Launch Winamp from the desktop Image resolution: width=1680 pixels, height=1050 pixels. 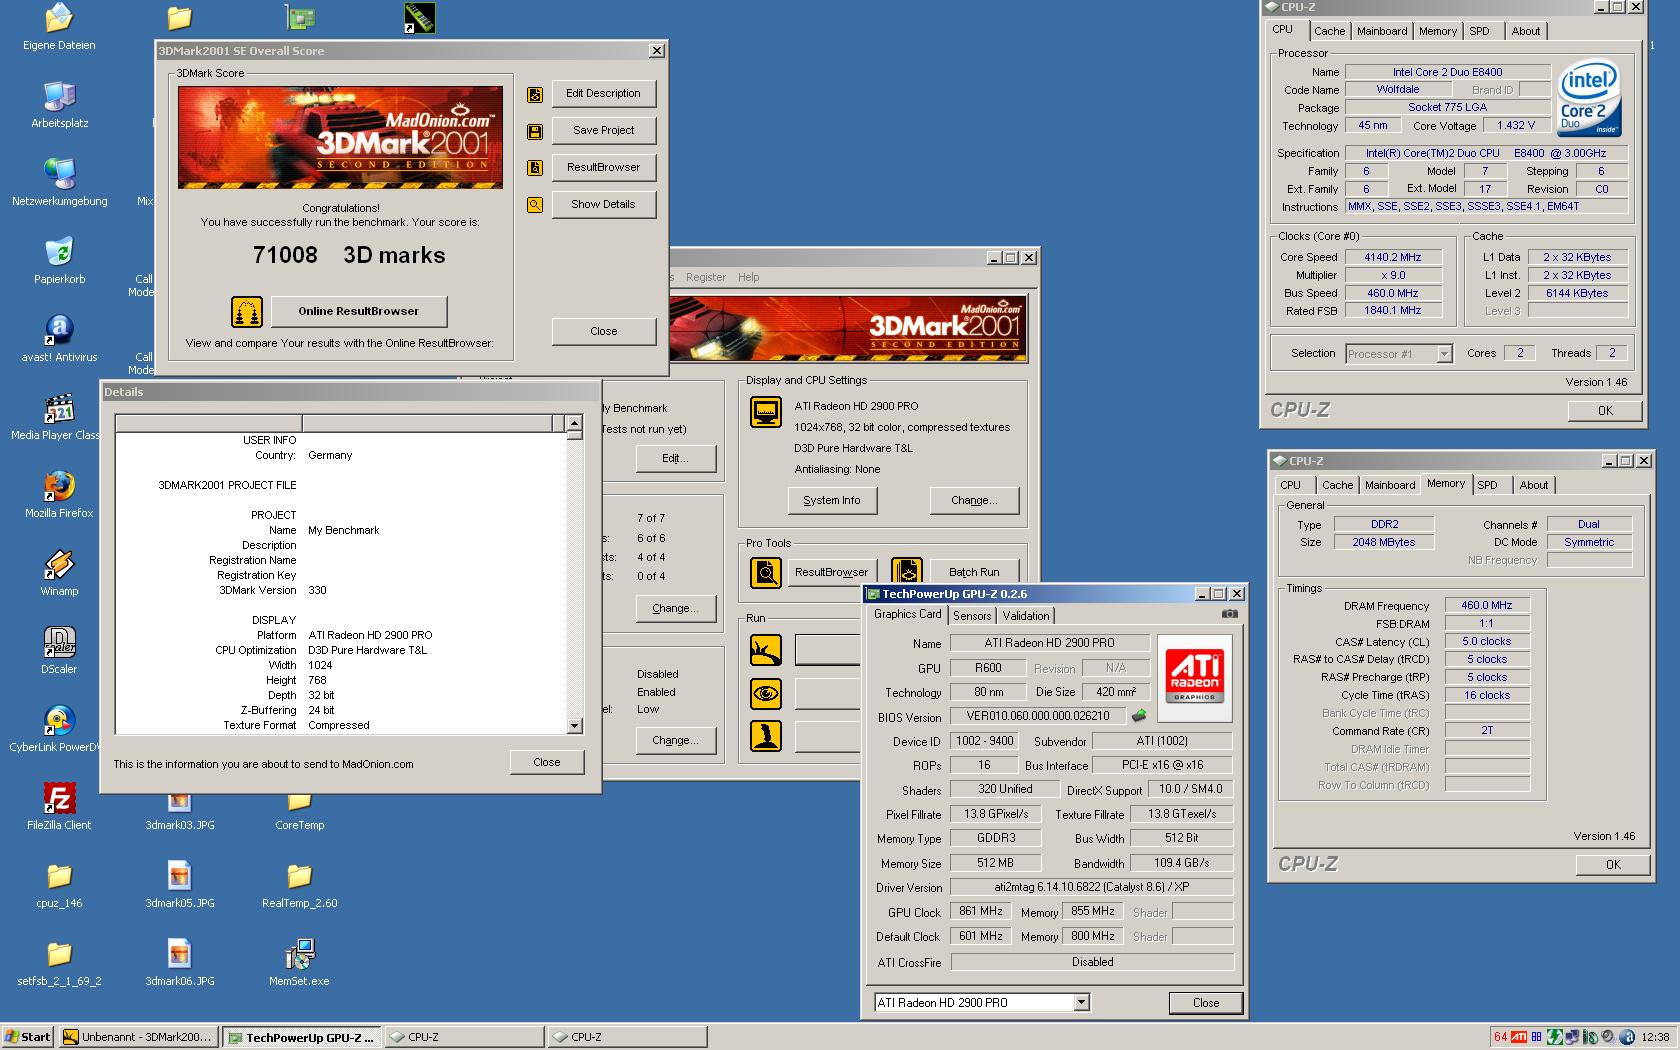coord(59,573)
